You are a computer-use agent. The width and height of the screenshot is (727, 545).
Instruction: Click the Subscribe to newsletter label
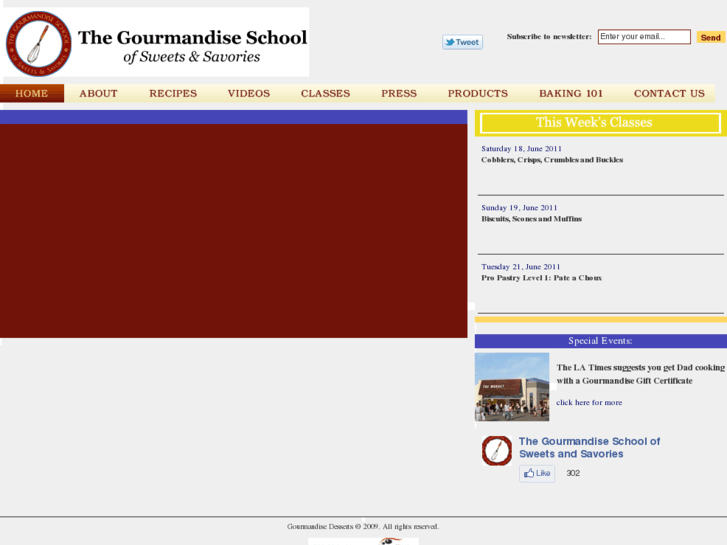549,37
